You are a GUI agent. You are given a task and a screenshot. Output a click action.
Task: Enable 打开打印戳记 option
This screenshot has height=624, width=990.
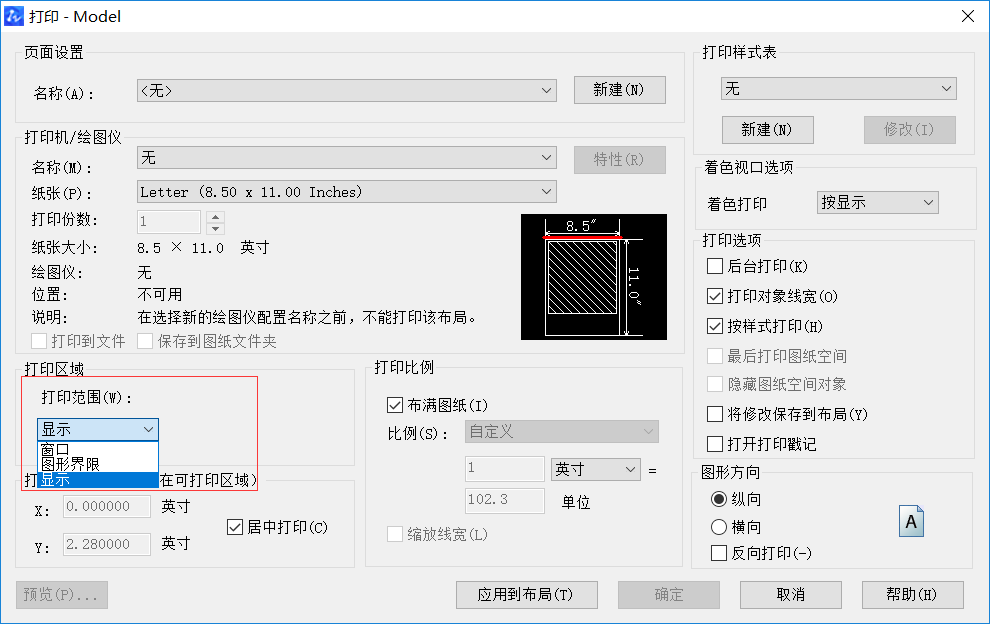[x=715, y=443]
